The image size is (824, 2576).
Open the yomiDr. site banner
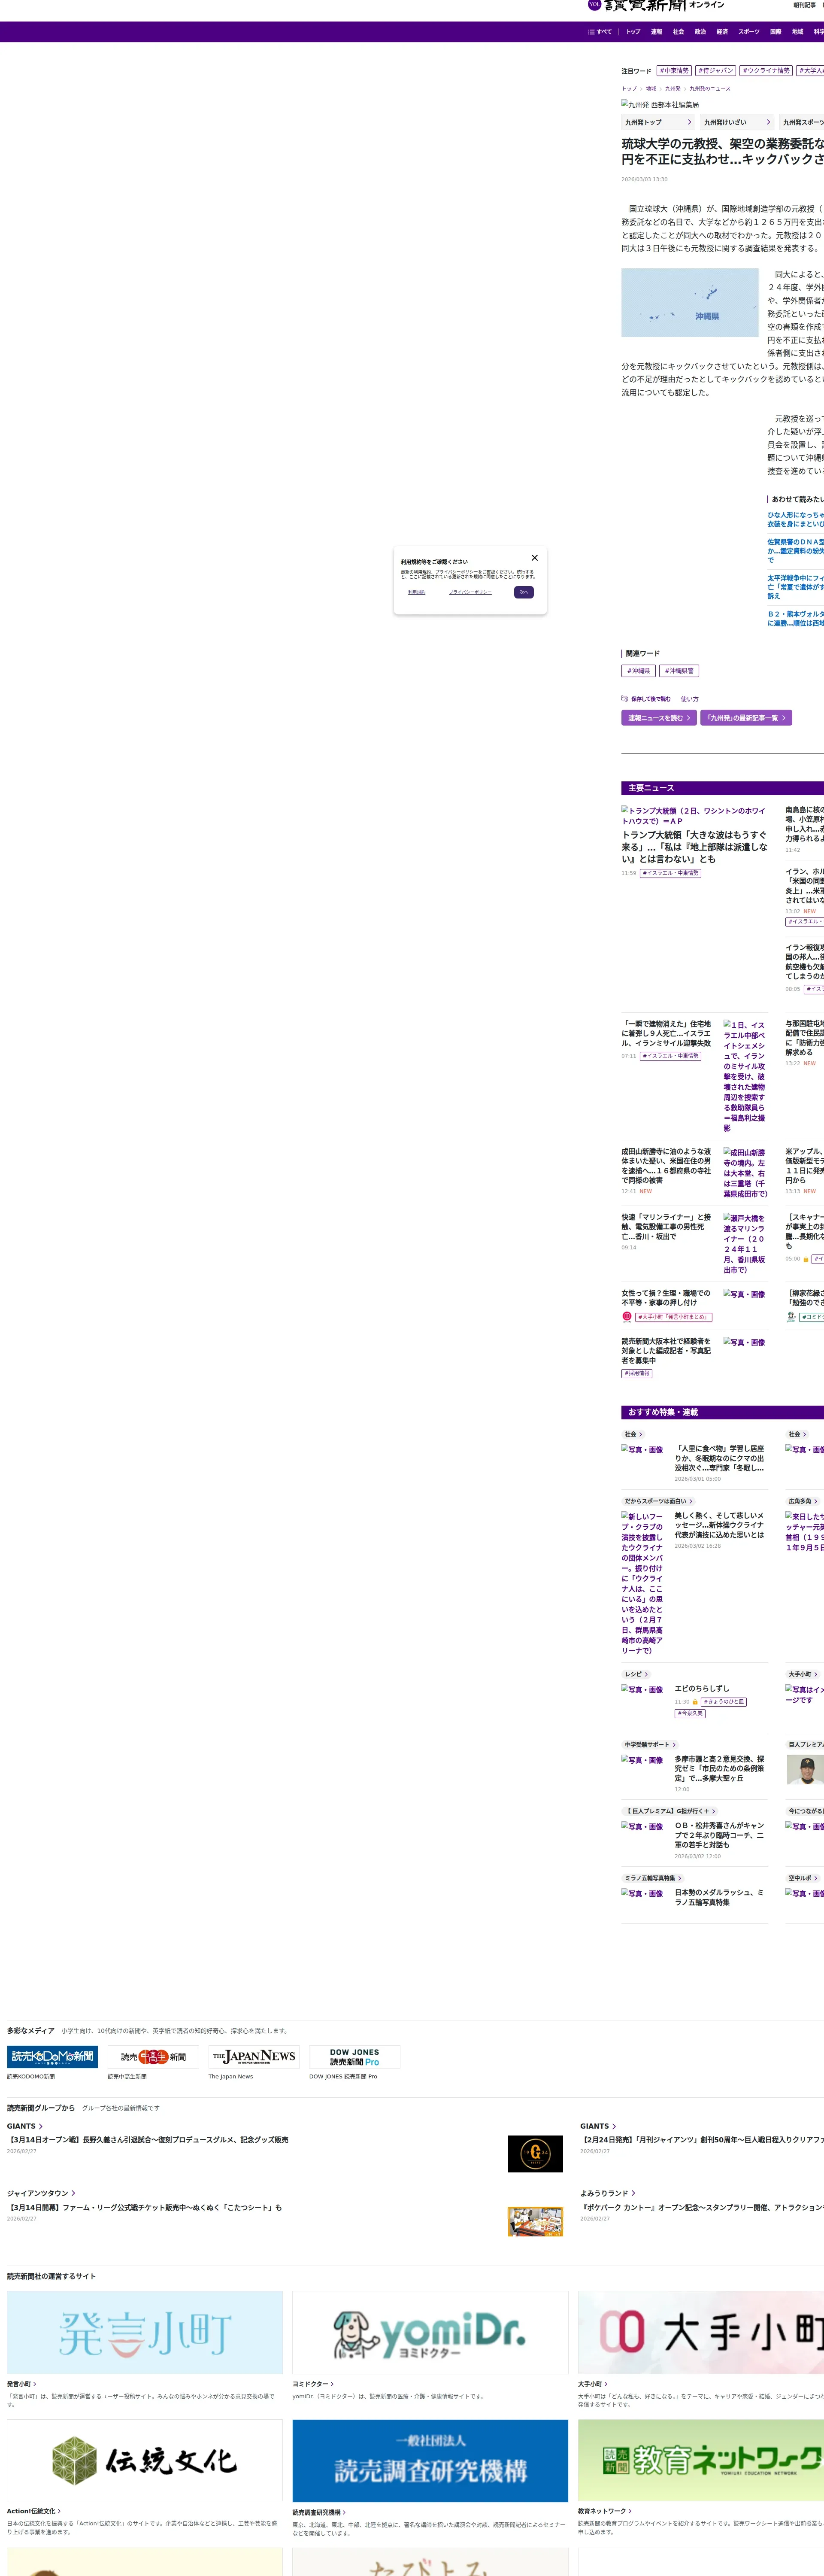pyautogui.click(x=430, y=2333)
